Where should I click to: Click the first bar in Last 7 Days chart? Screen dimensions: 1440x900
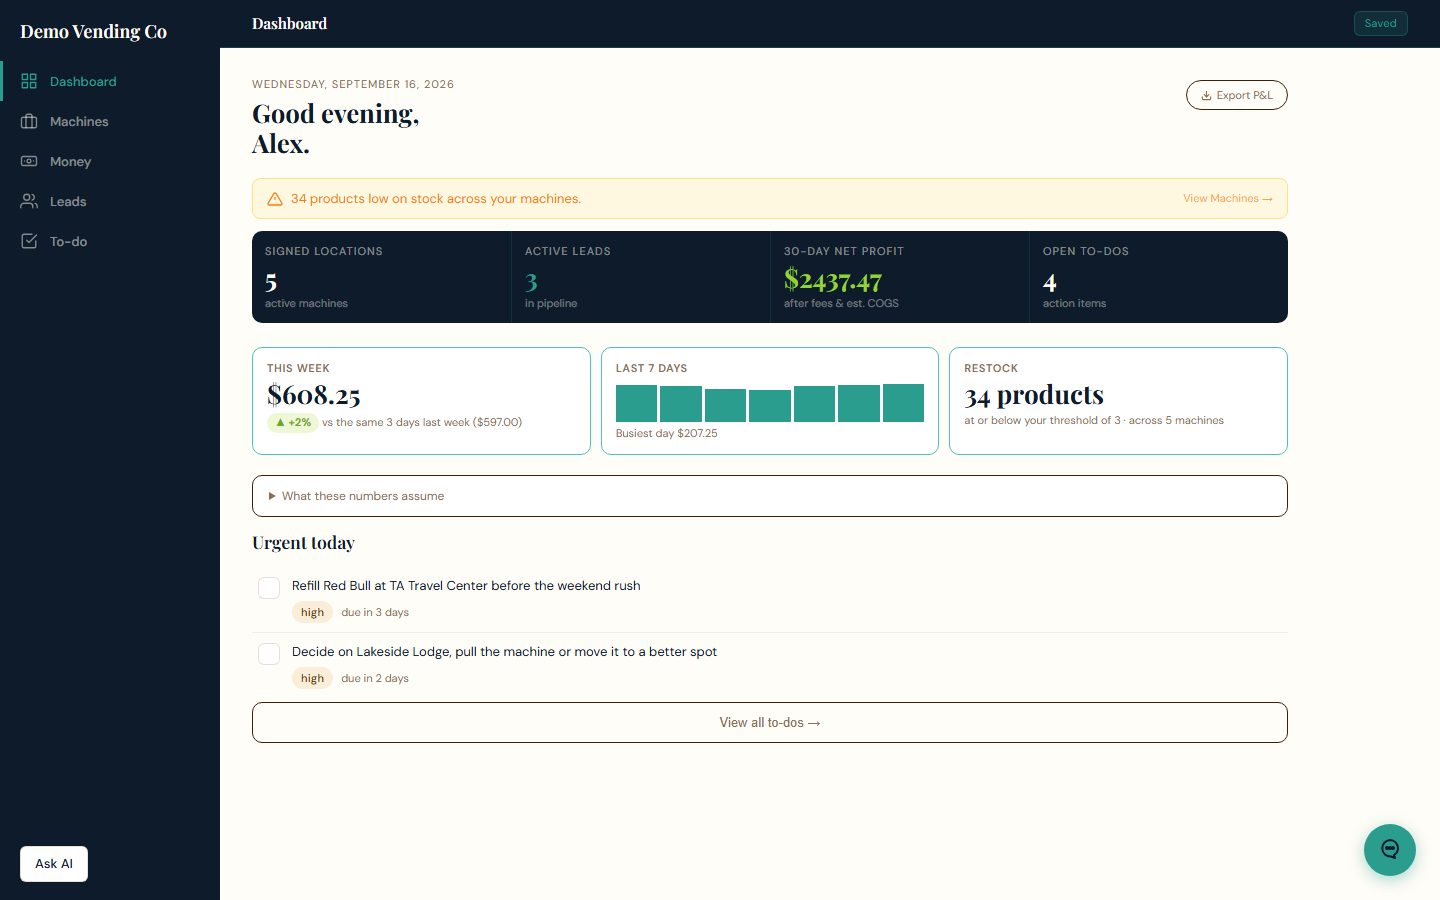(x=636, y=403)
